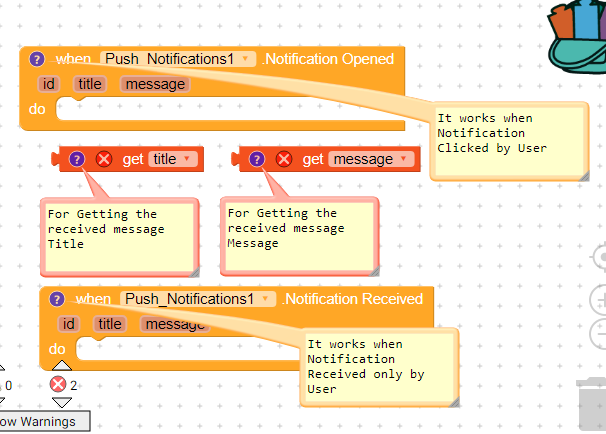Go to previous error with up arrow
Image resolution: width=606 pixels, height=434 pixels.
(62, 366)
